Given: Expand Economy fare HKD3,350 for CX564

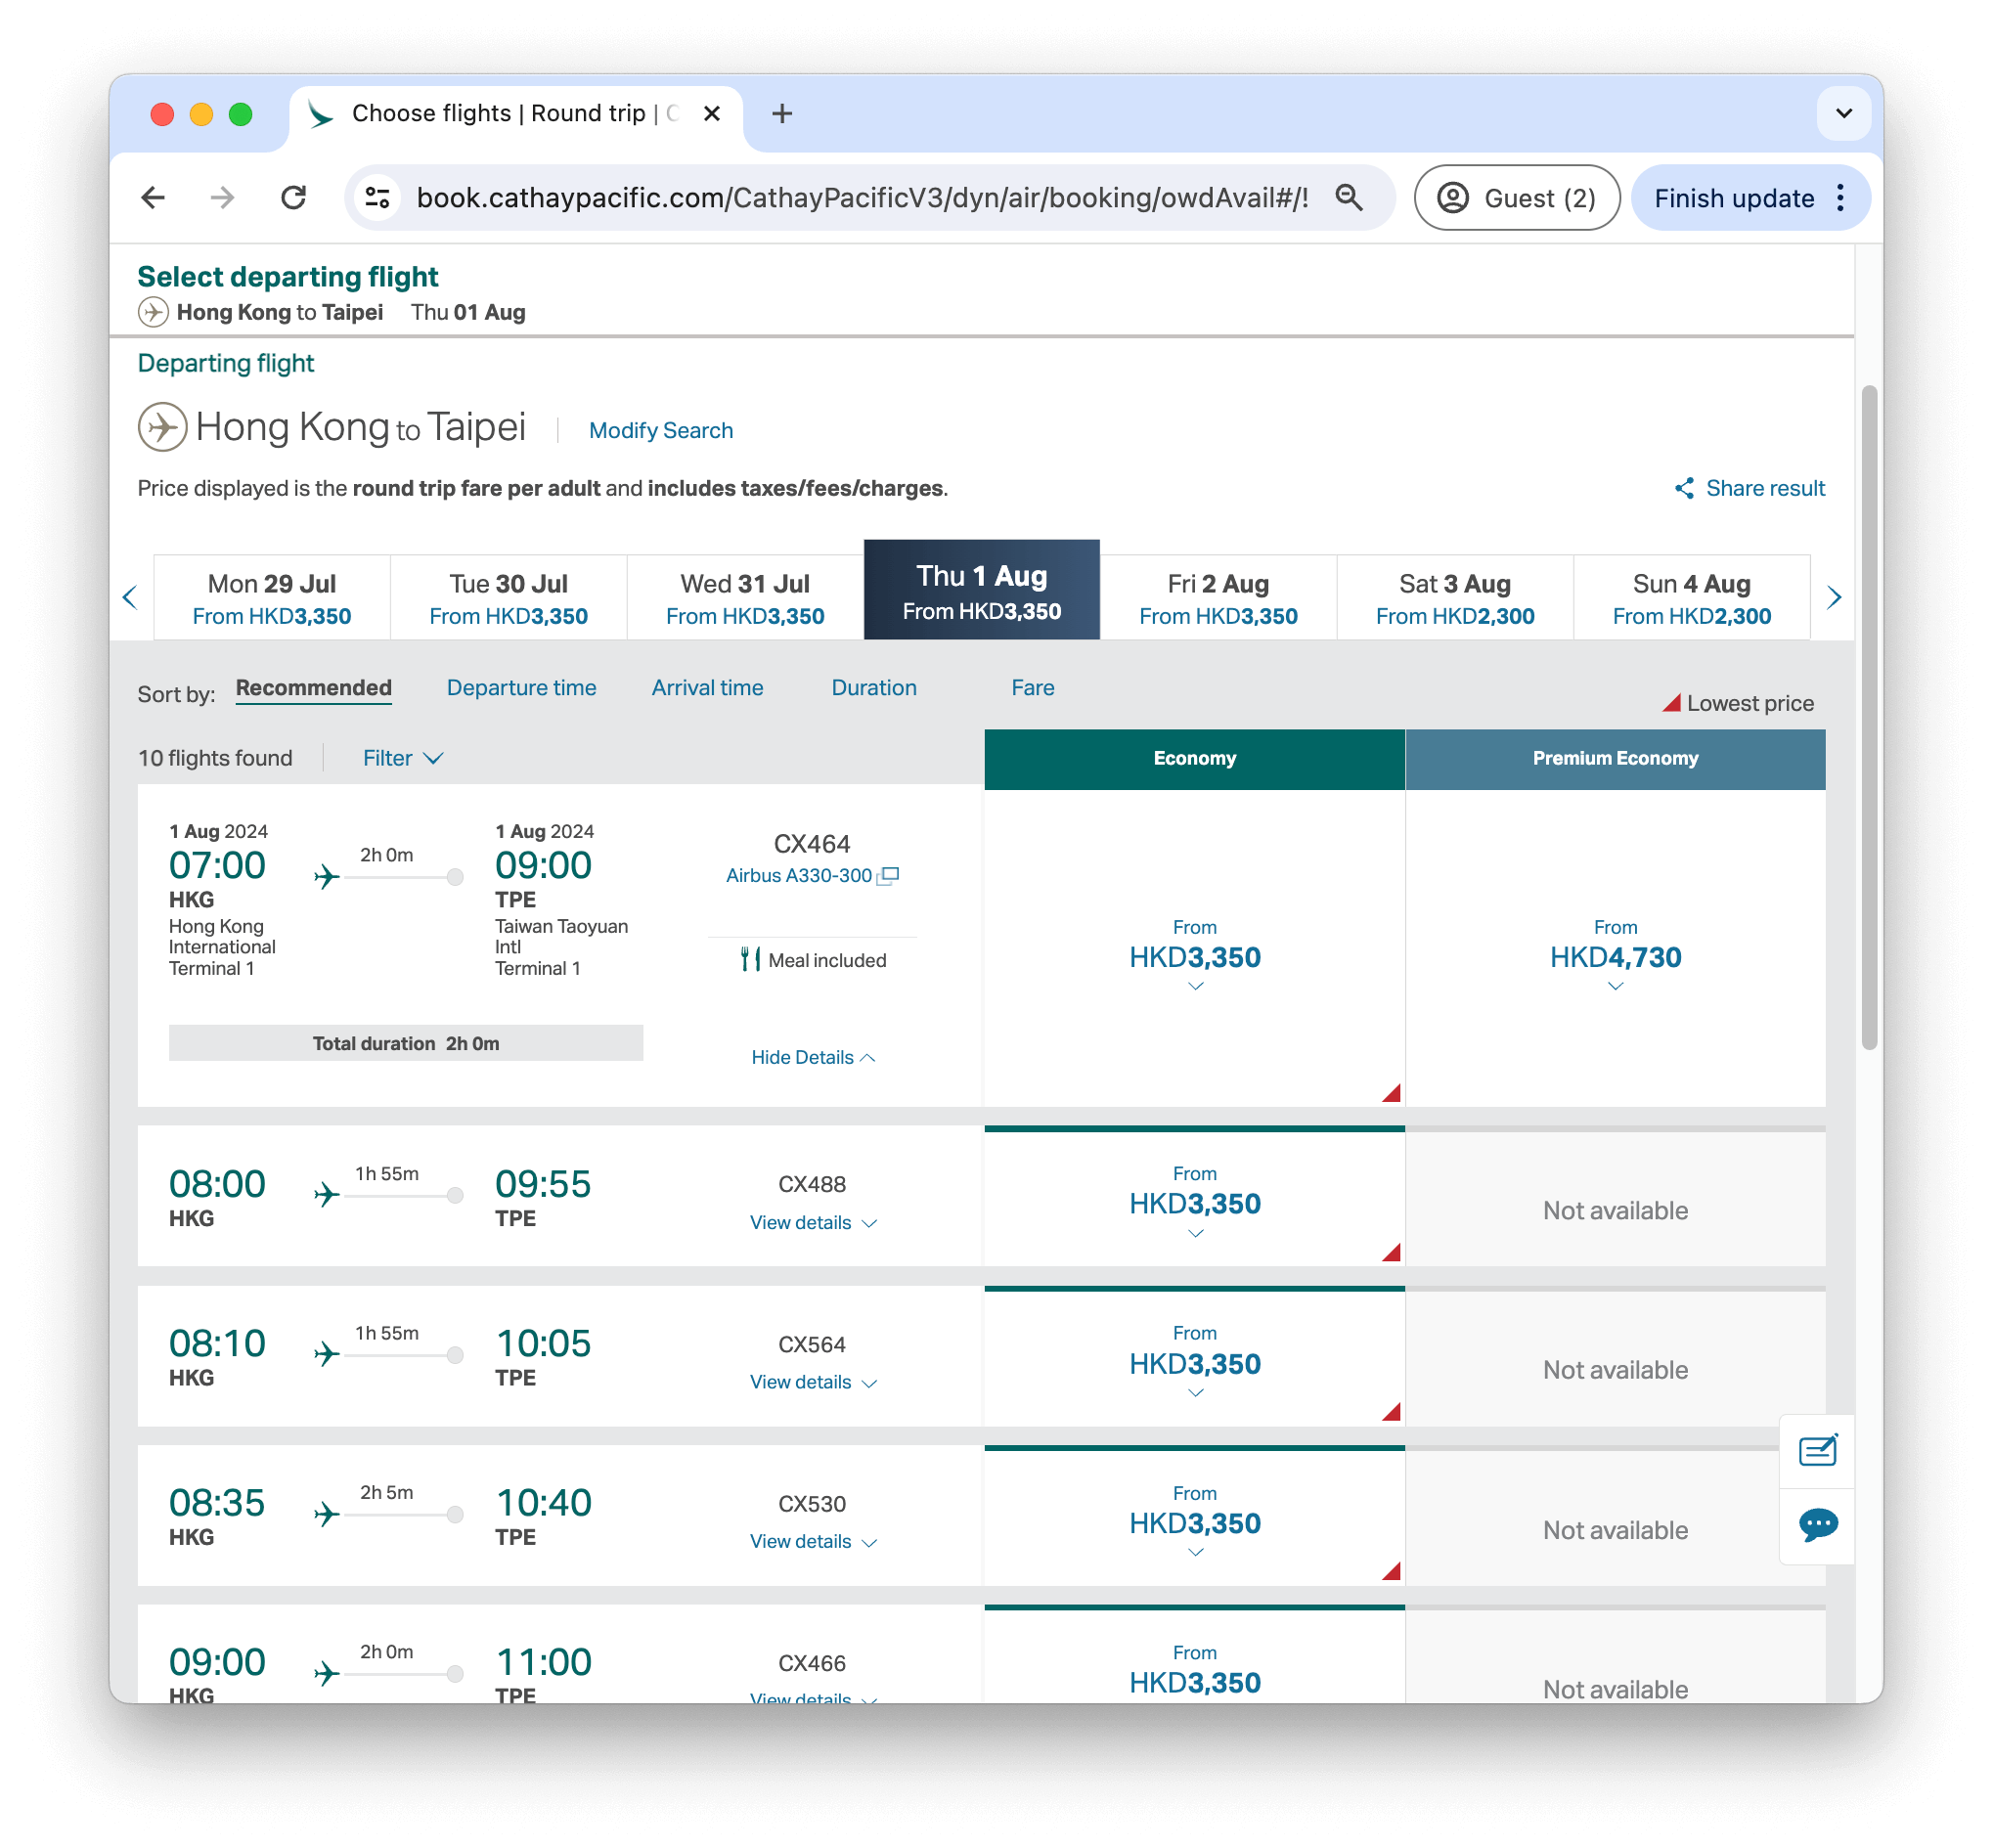Looking at the screenshot, I should click(x=1195, y=1362).
